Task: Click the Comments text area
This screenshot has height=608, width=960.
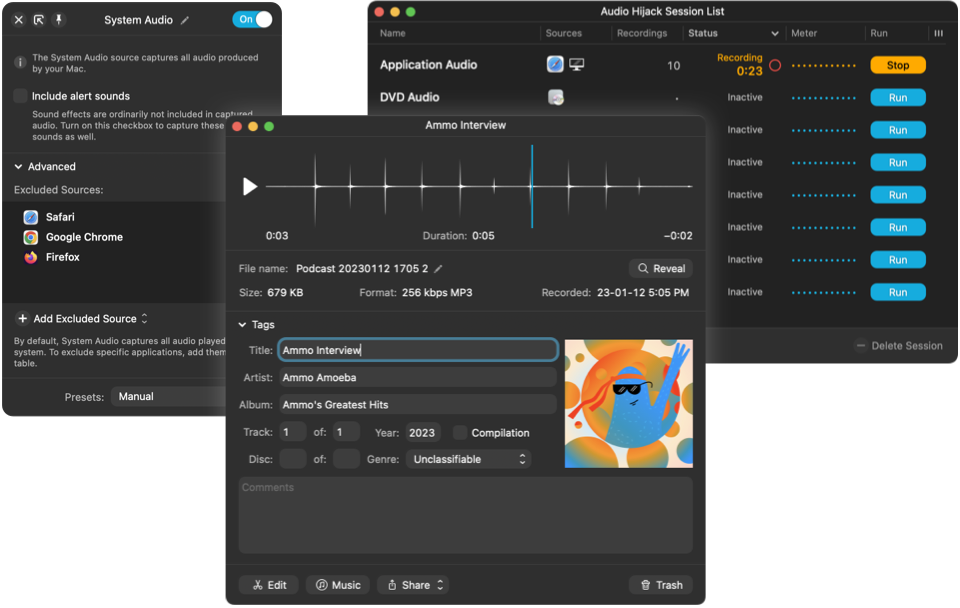Action: point(466,515)
